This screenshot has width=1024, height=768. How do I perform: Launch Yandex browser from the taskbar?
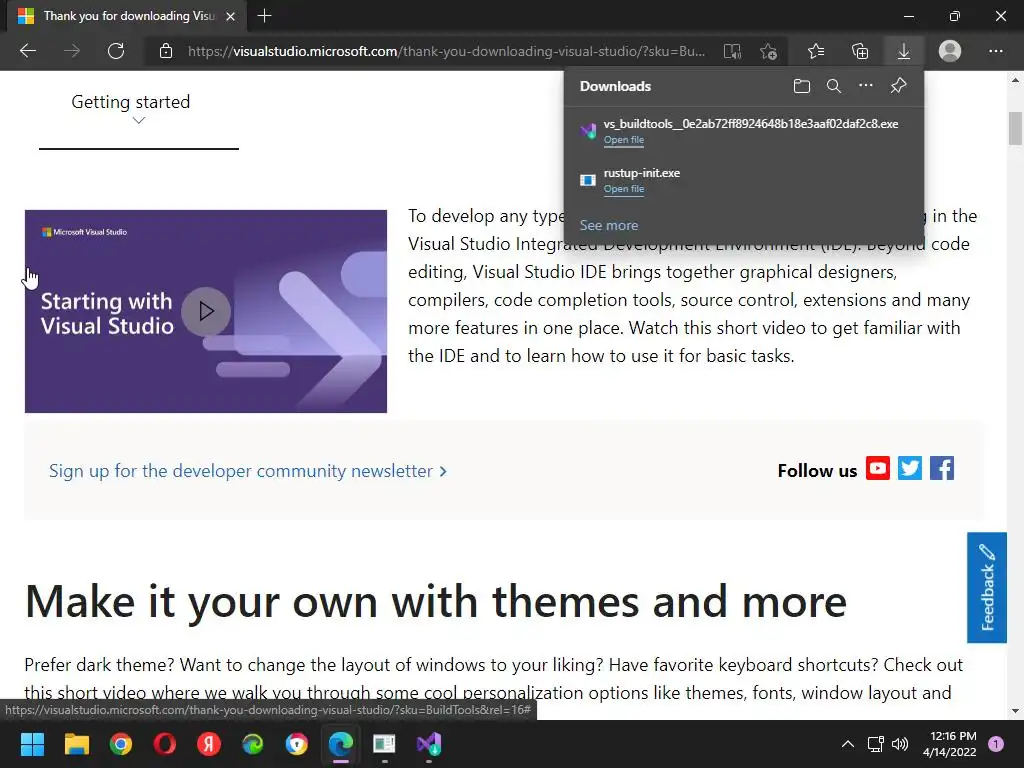click(x=209, y=744)
